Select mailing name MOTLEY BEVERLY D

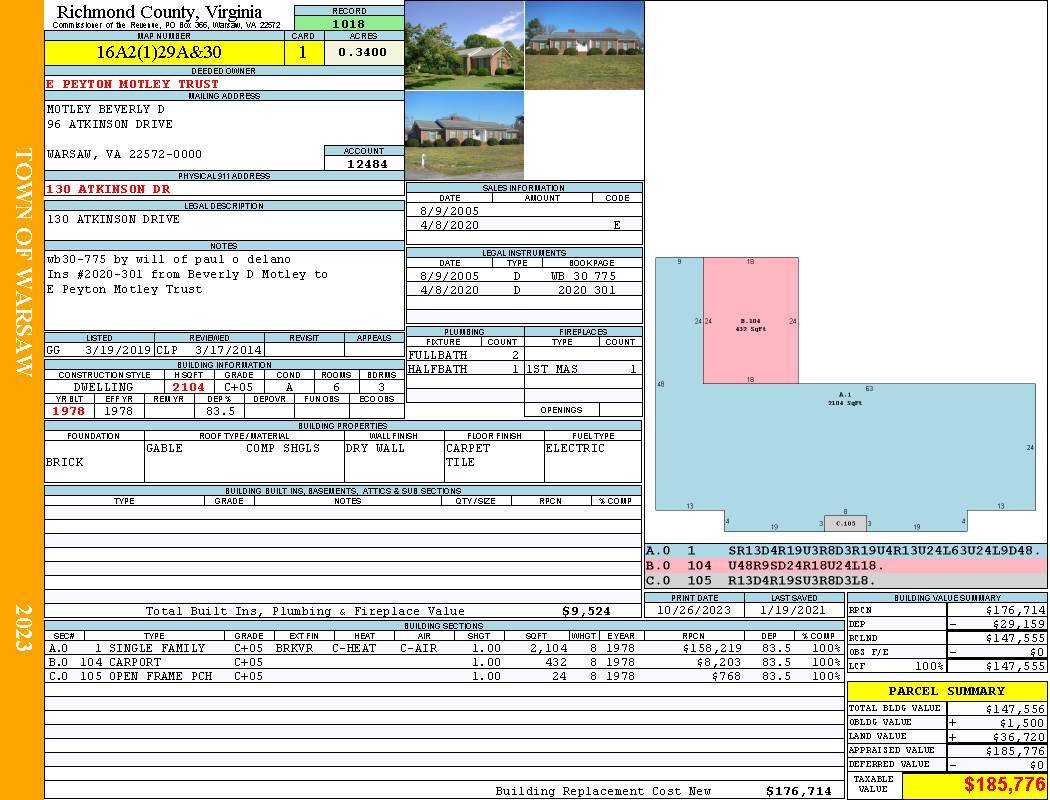(105, 109)
